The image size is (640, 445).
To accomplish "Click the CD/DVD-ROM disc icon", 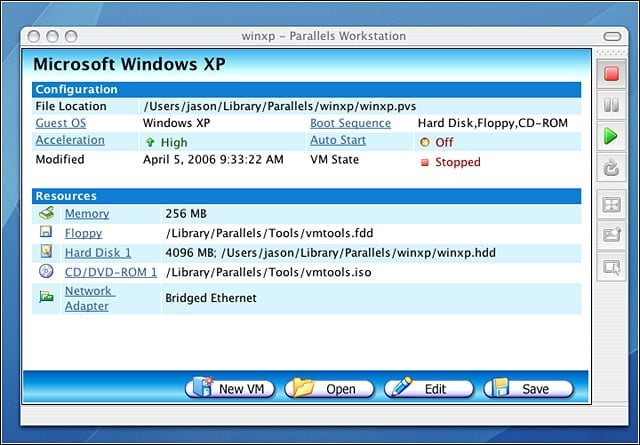I will pyautogui.click(x=46, y=271).
